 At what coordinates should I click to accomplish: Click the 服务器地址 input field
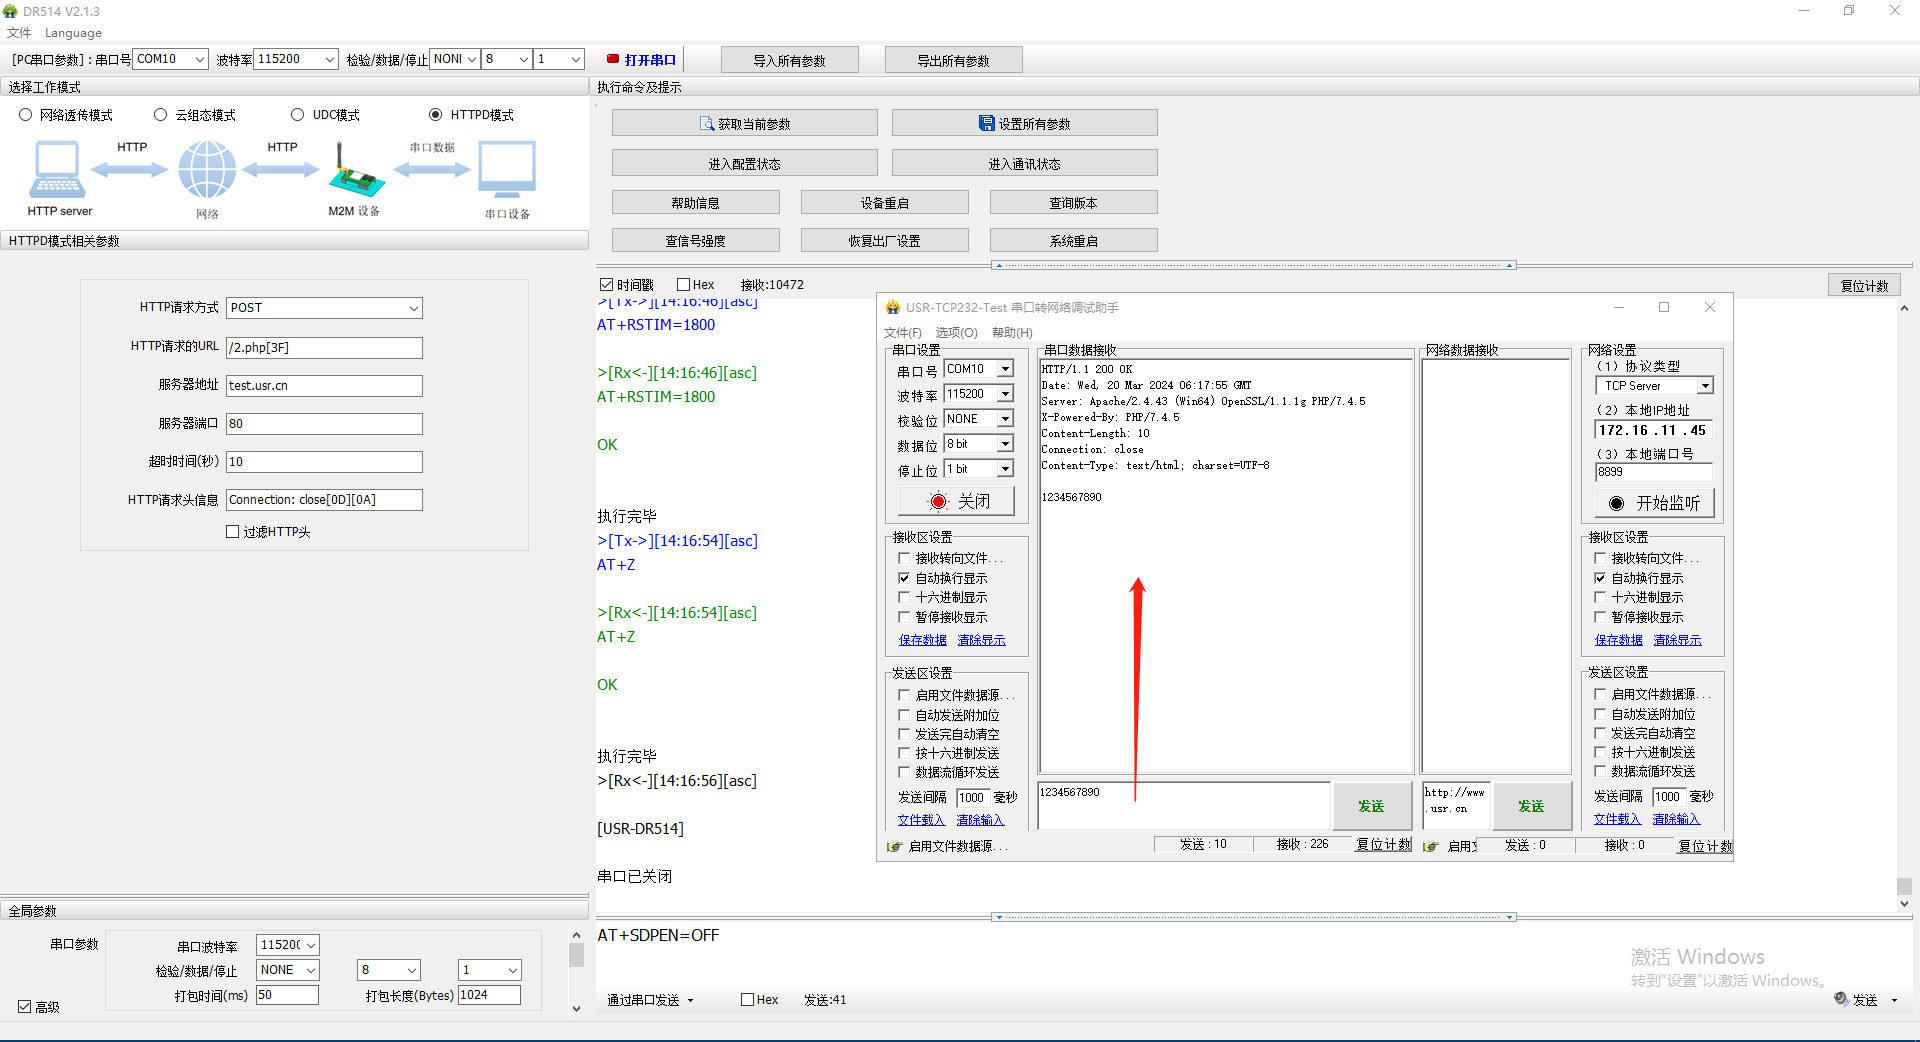[324, 386]
